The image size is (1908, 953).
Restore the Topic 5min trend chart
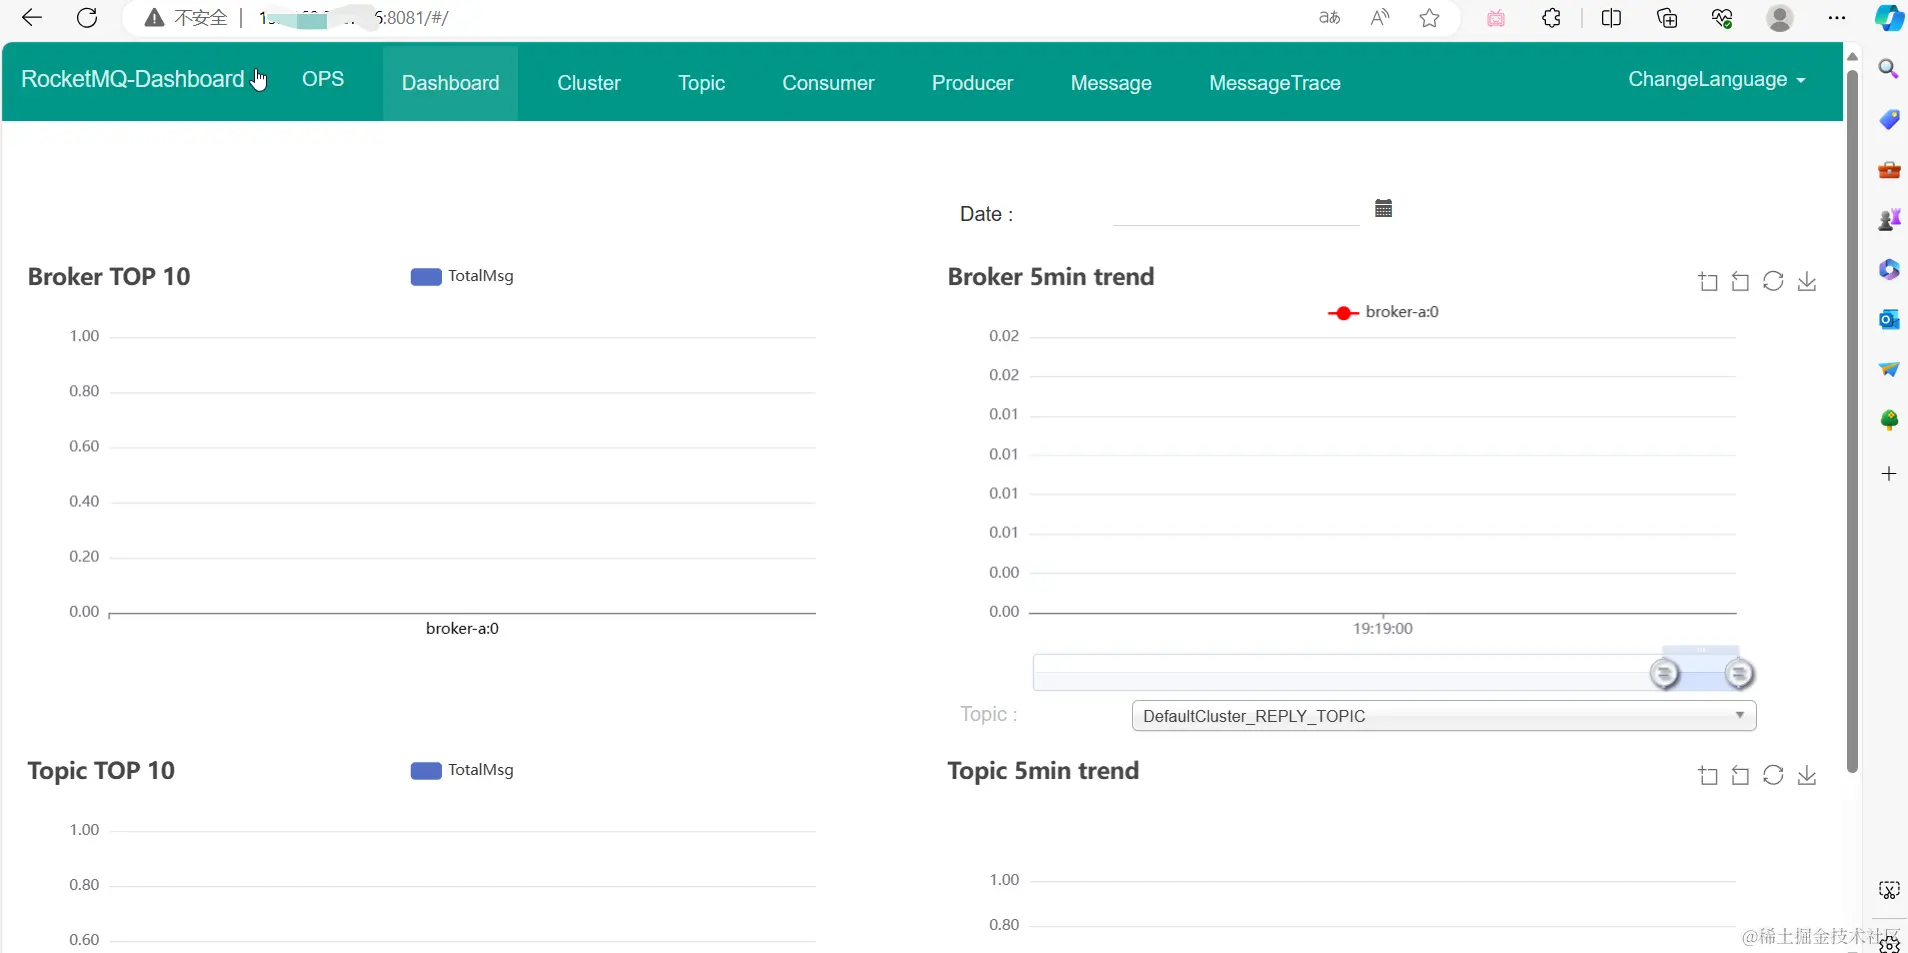(x=1773, y=776)
